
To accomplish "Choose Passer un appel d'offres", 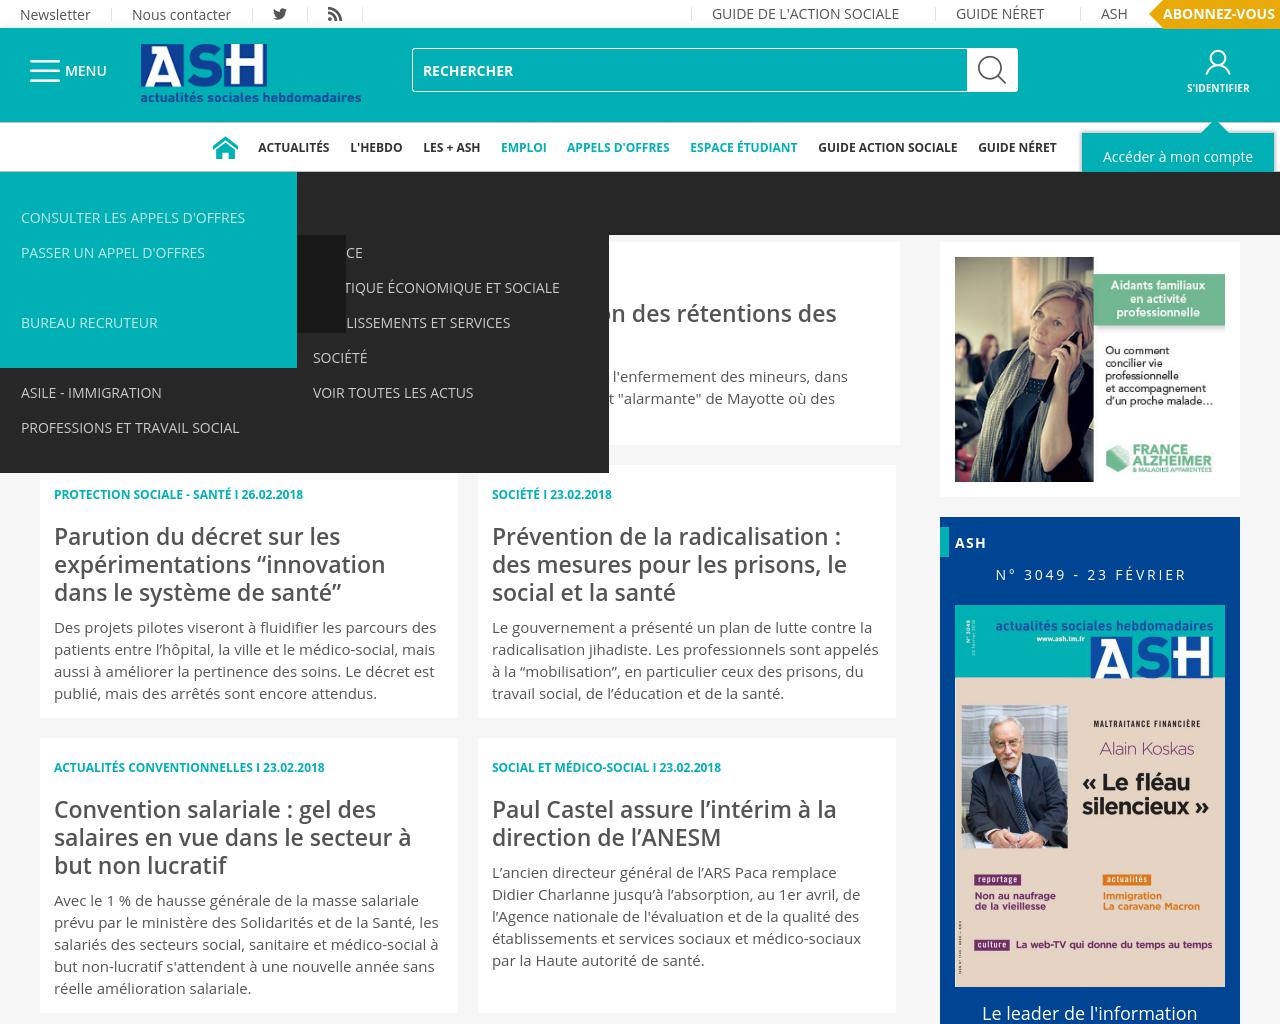I will coord(113,253).
